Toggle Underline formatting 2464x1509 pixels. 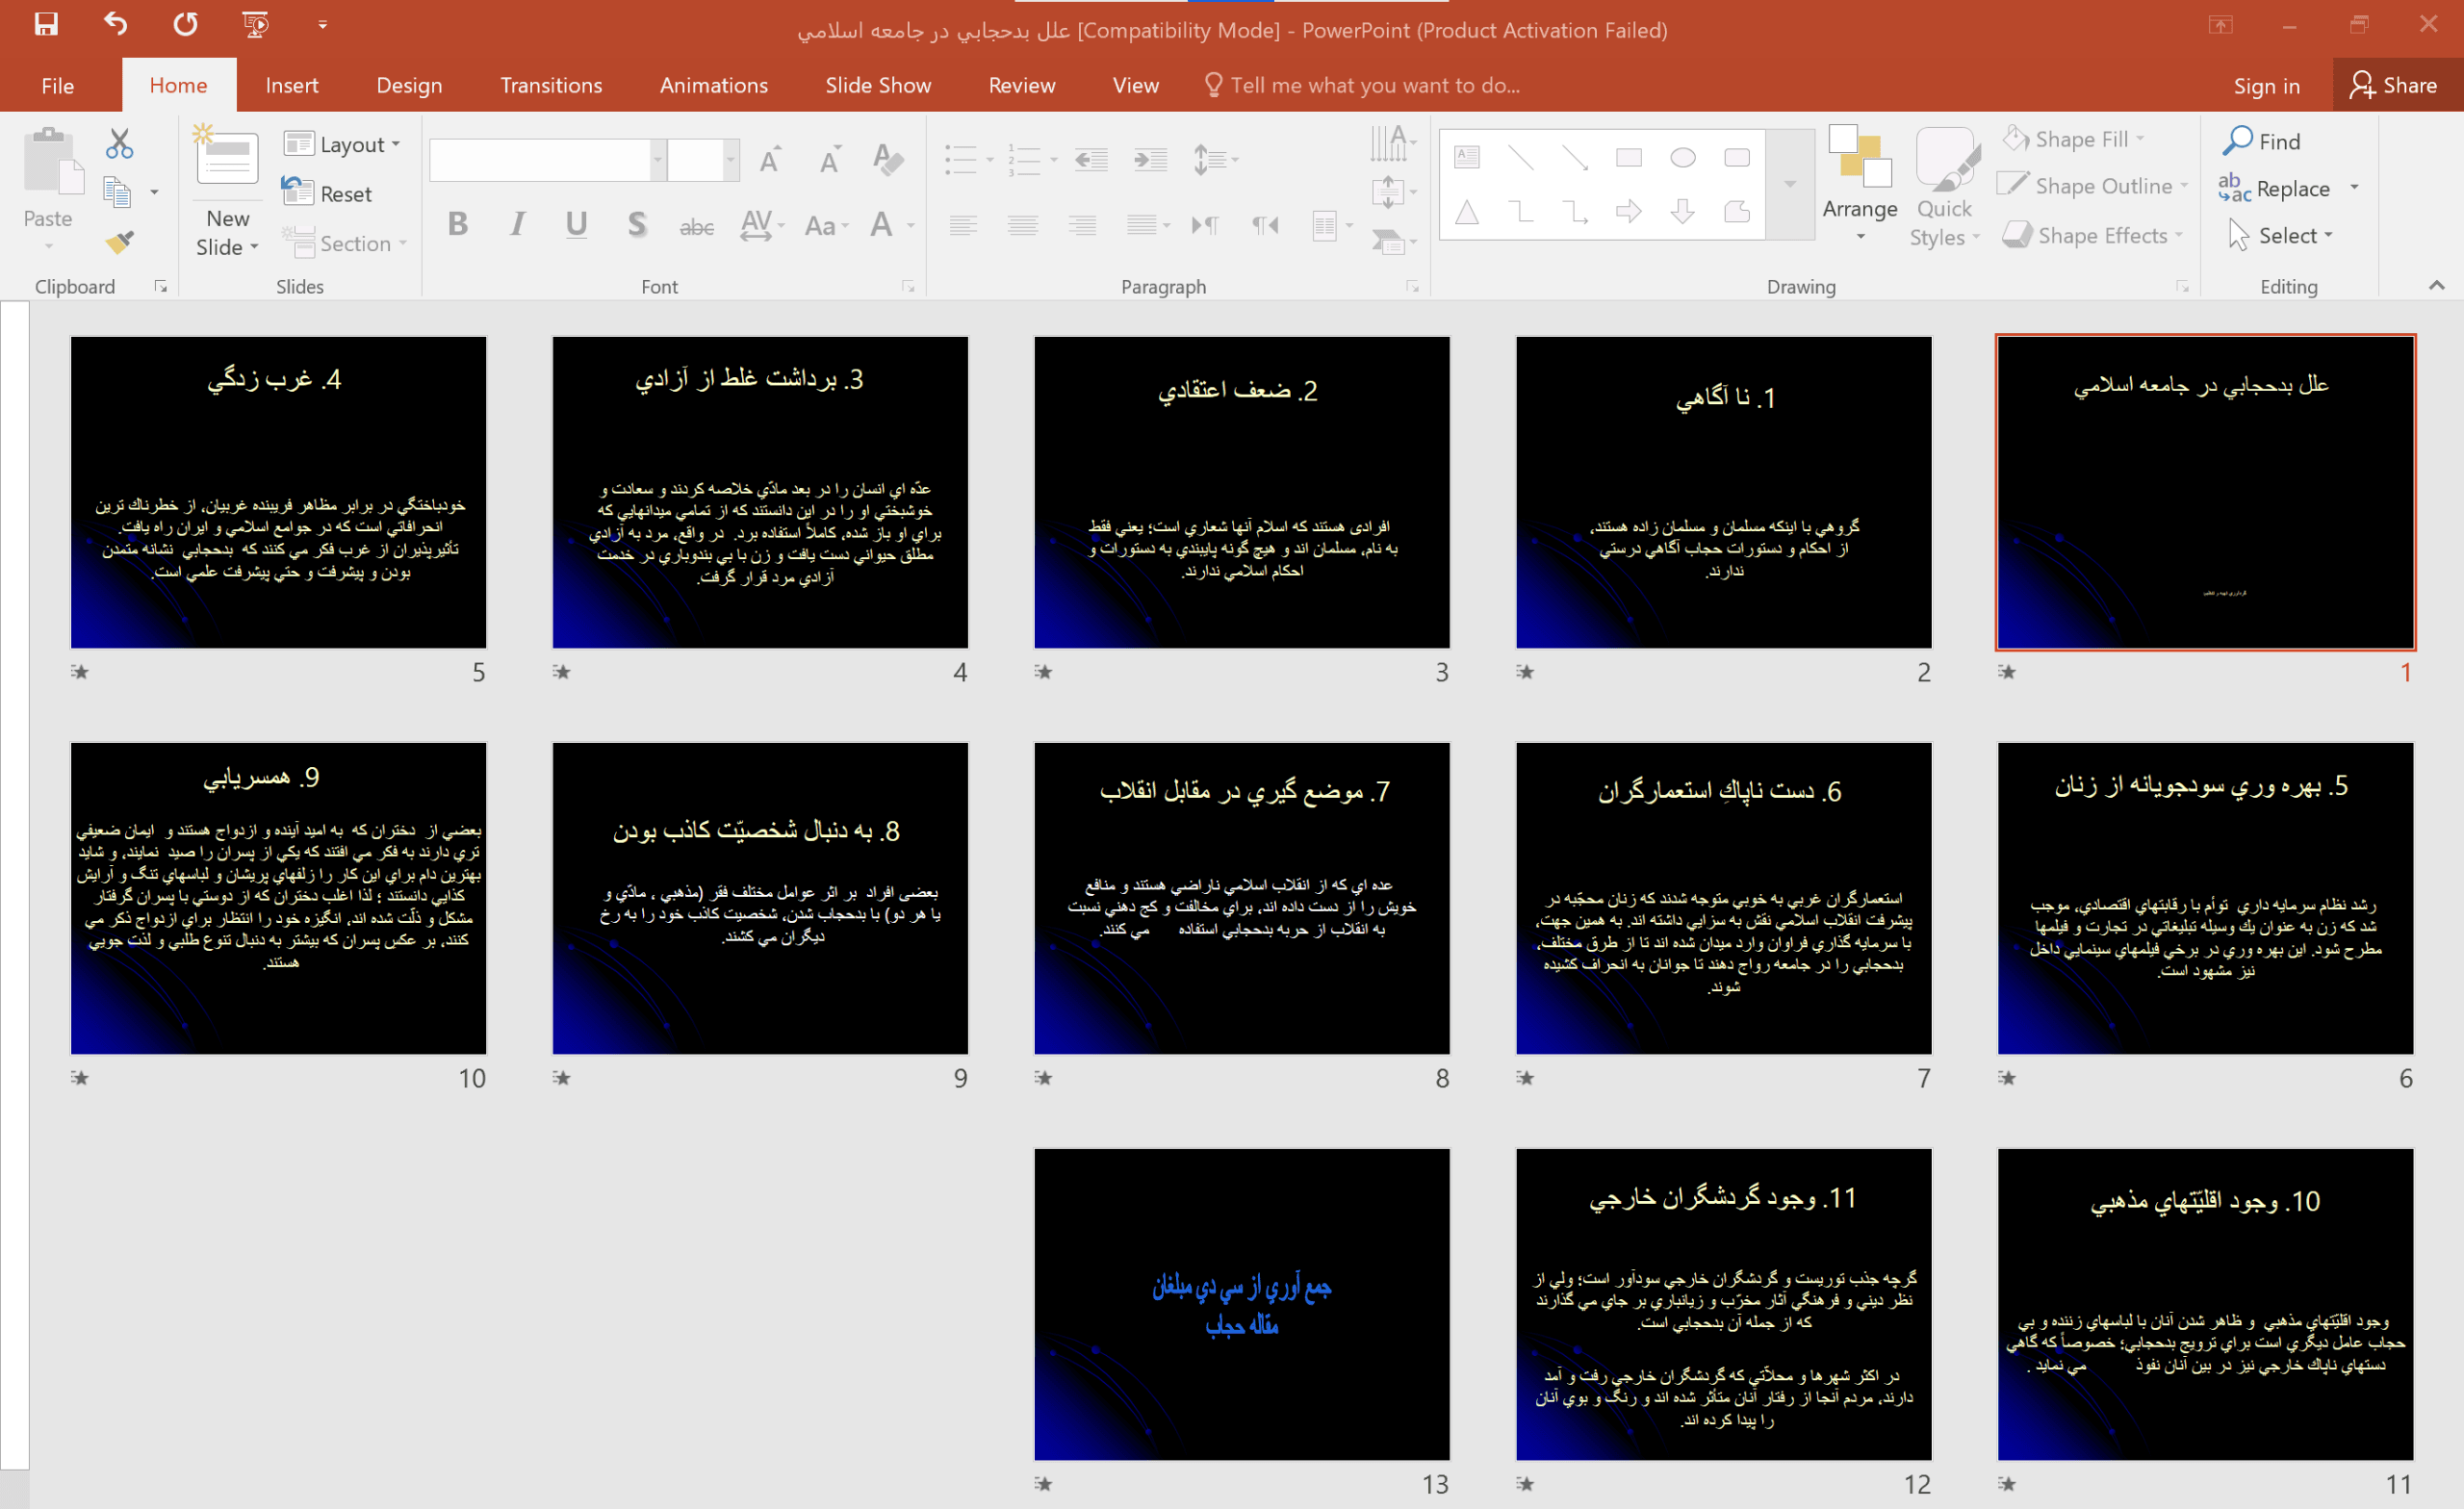576,224
